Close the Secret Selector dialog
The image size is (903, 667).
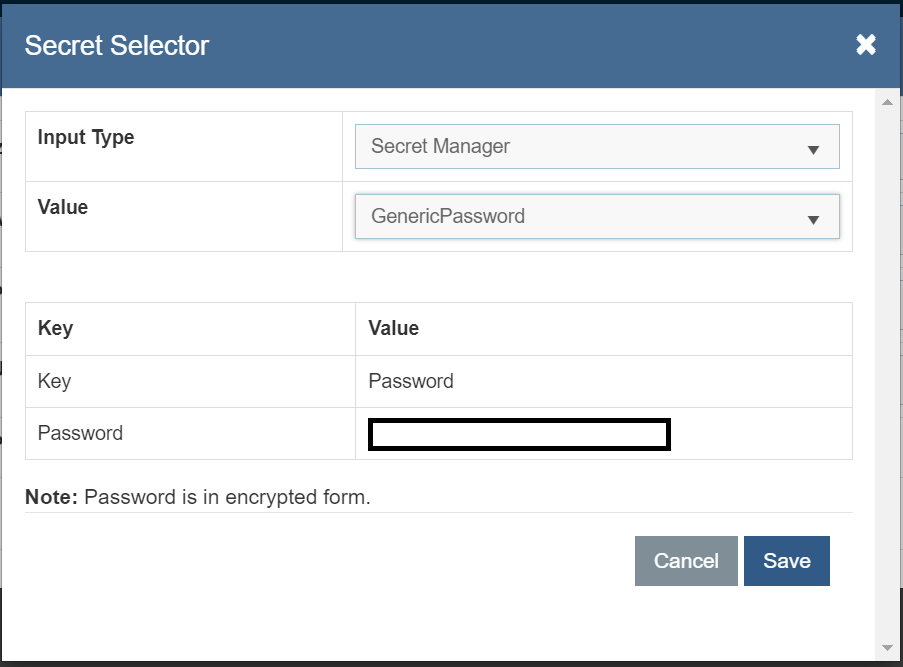pos(866,45)
